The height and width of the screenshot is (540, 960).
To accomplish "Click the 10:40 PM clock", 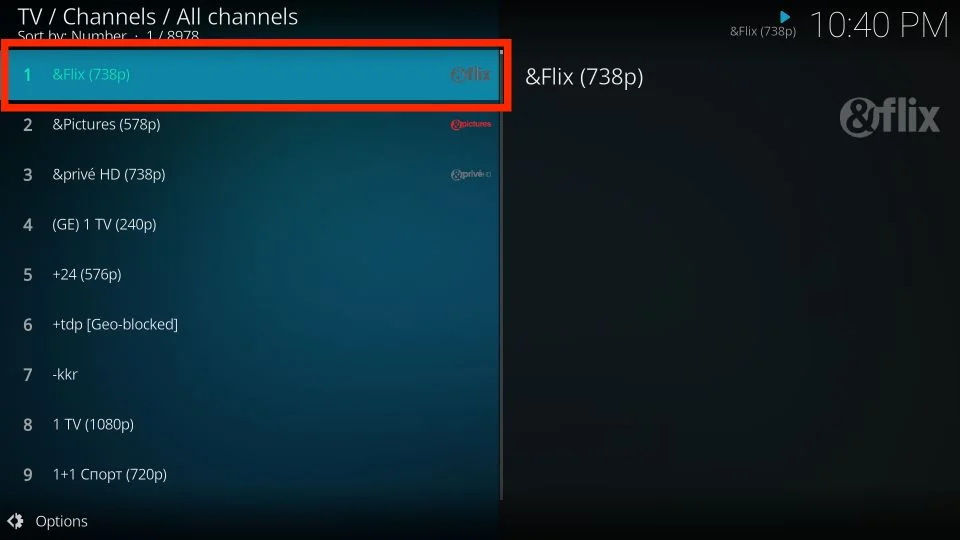I will pyautogui.click(x=879, y=26).
